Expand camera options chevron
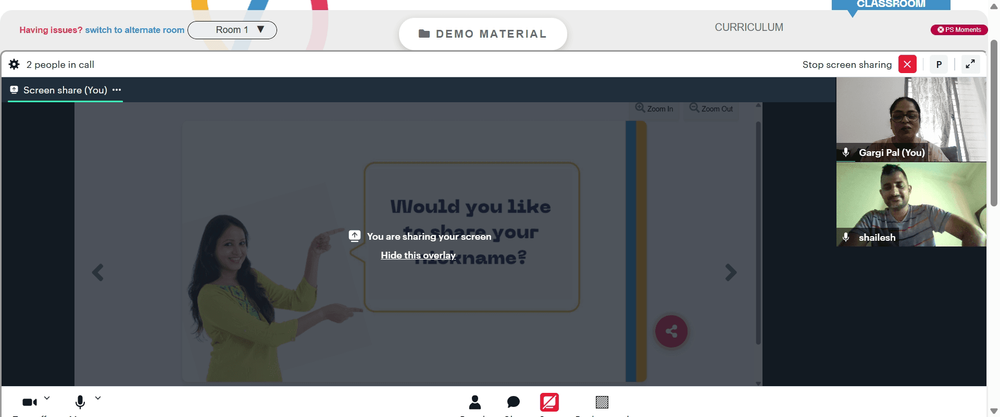1000x417 pixels. point(47,398)
